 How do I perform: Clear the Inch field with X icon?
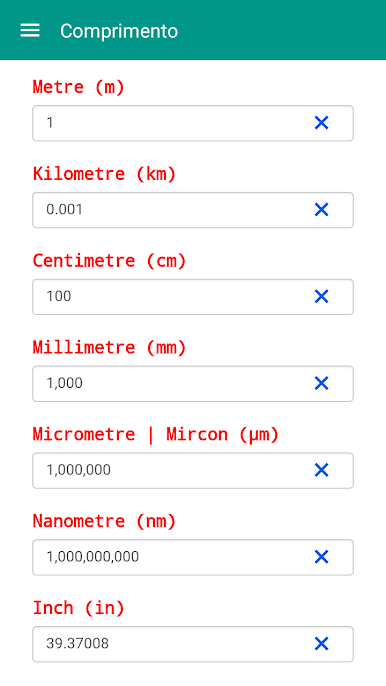click(321, 644)
